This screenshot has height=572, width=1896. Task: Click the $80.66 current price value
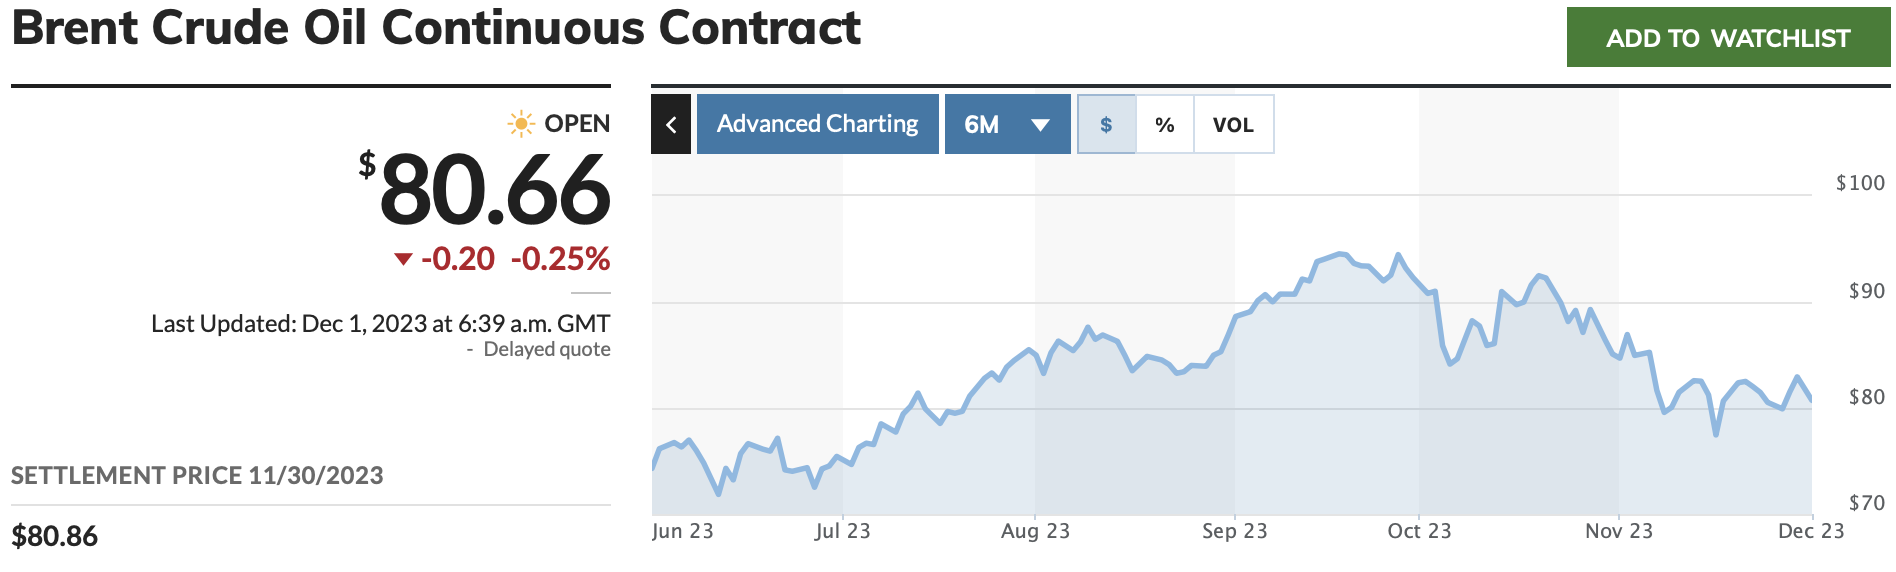pyautogui.click(x=494, y=190)
